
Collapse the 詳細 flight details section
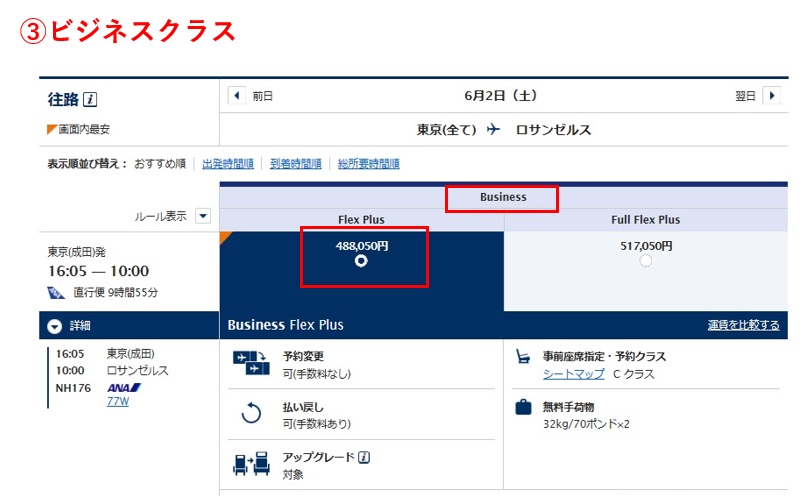[55, 326]
